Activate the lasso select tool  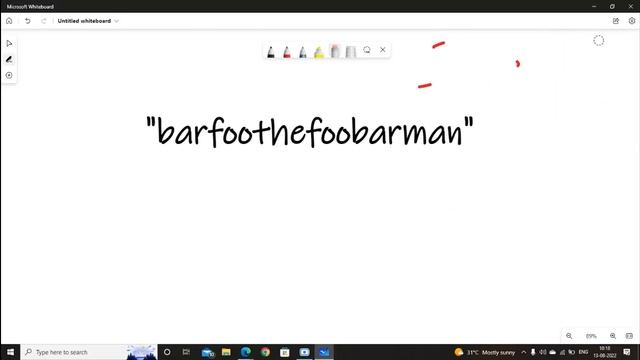click(367, 50)
